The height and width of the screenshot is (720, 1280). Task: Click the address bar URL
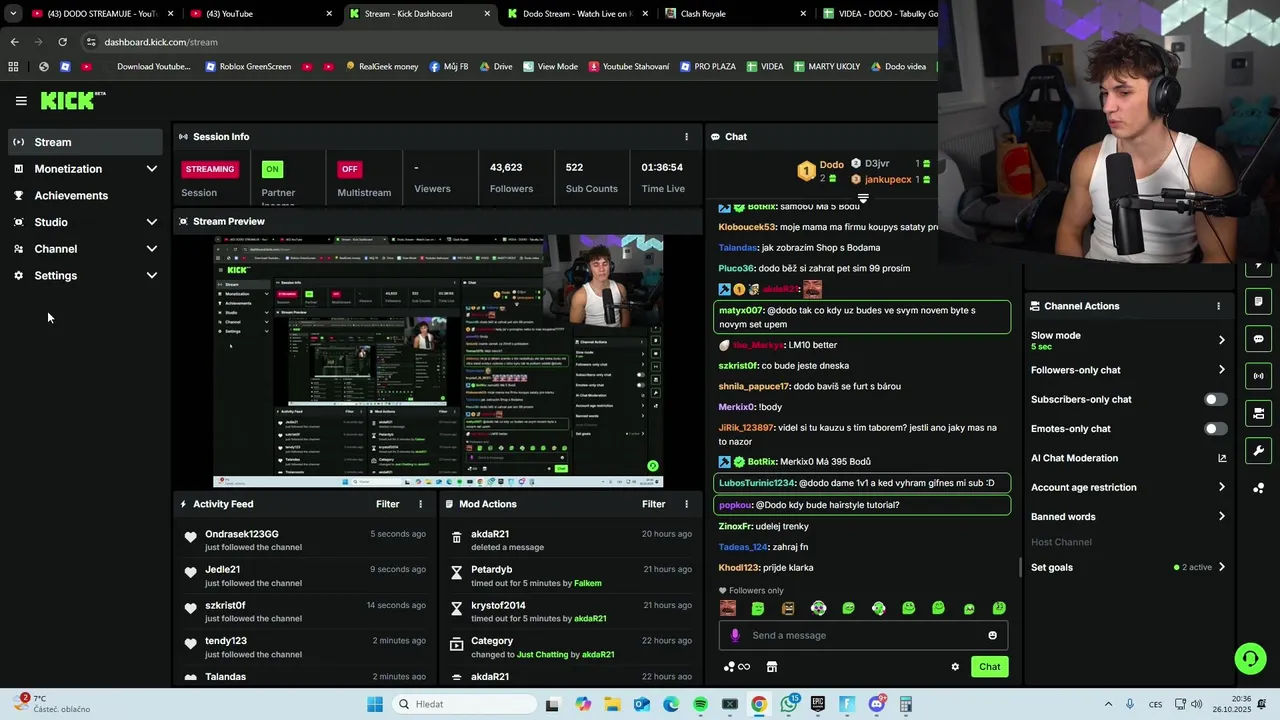(160, 42)
